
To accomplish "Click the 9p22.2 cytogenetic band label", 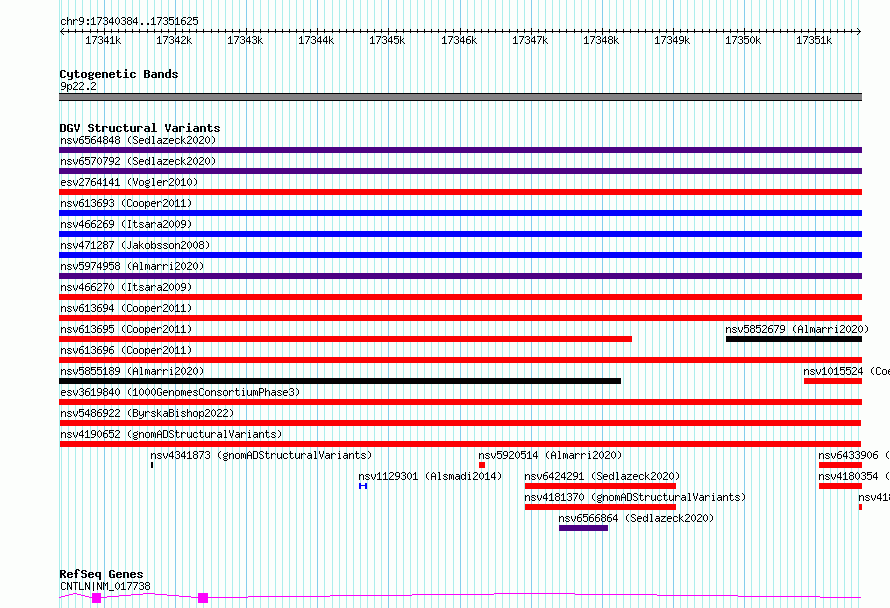I will 78,86.
